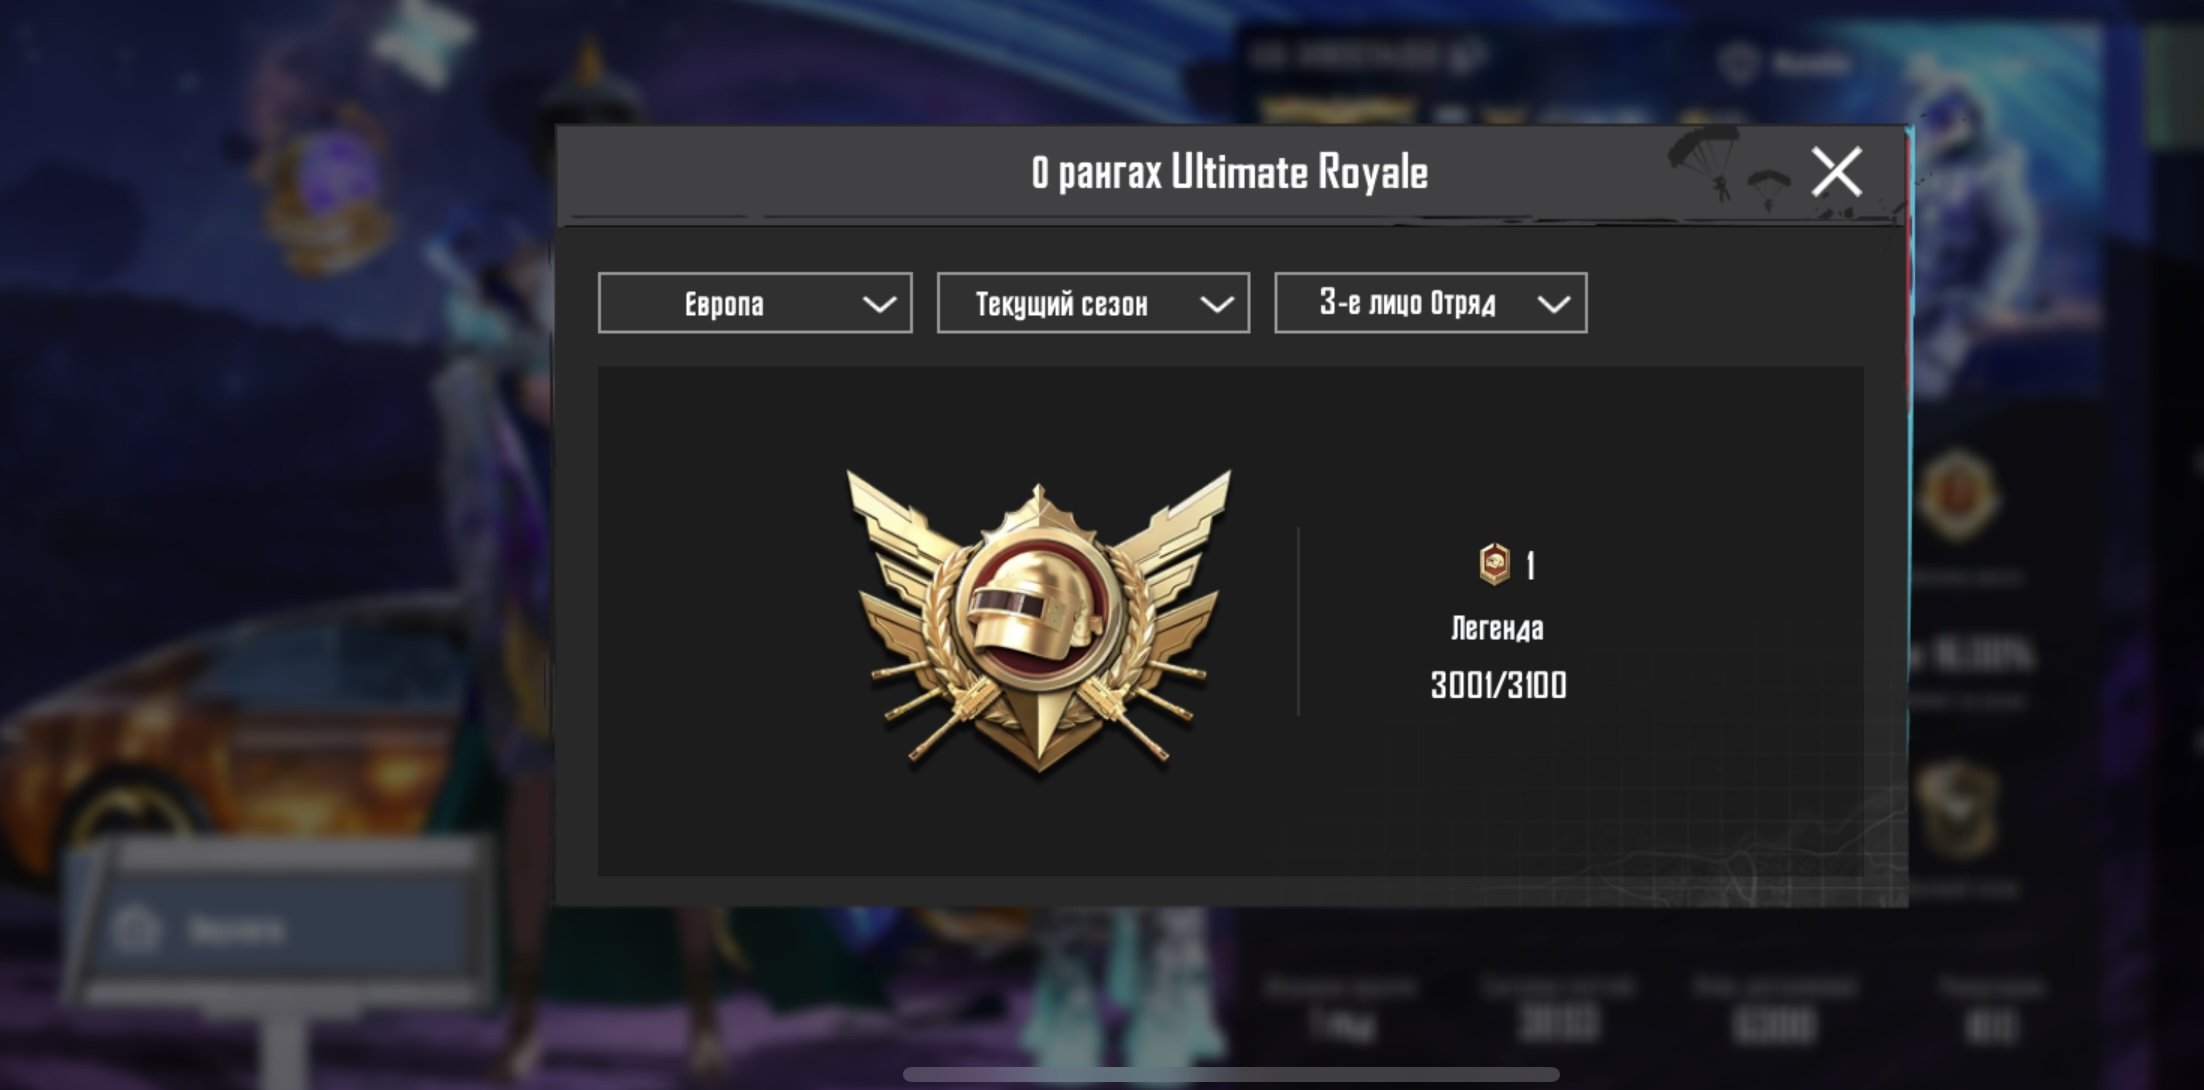Click the golden helmet rank emblem

point(1038,620)
